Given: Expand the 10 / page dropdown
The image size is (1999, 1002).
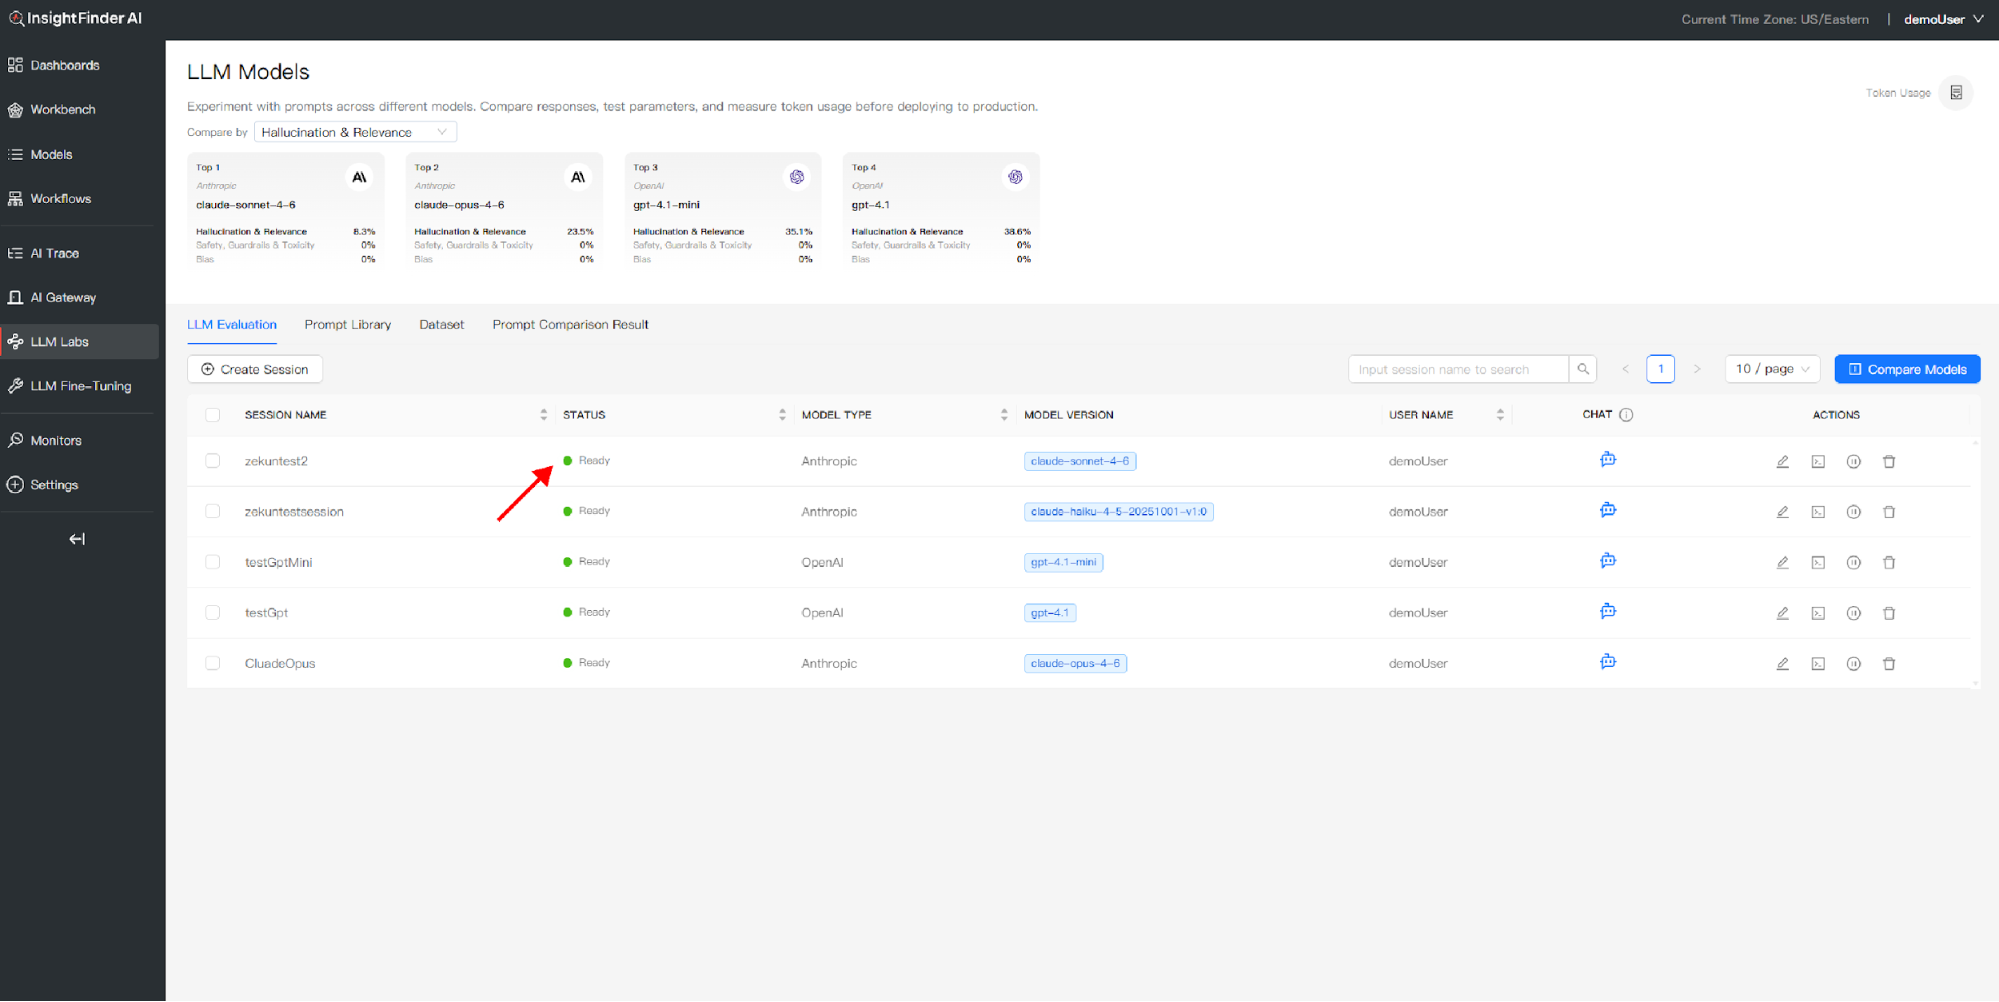Looking at the screenshot, I should pos(1771,369).
